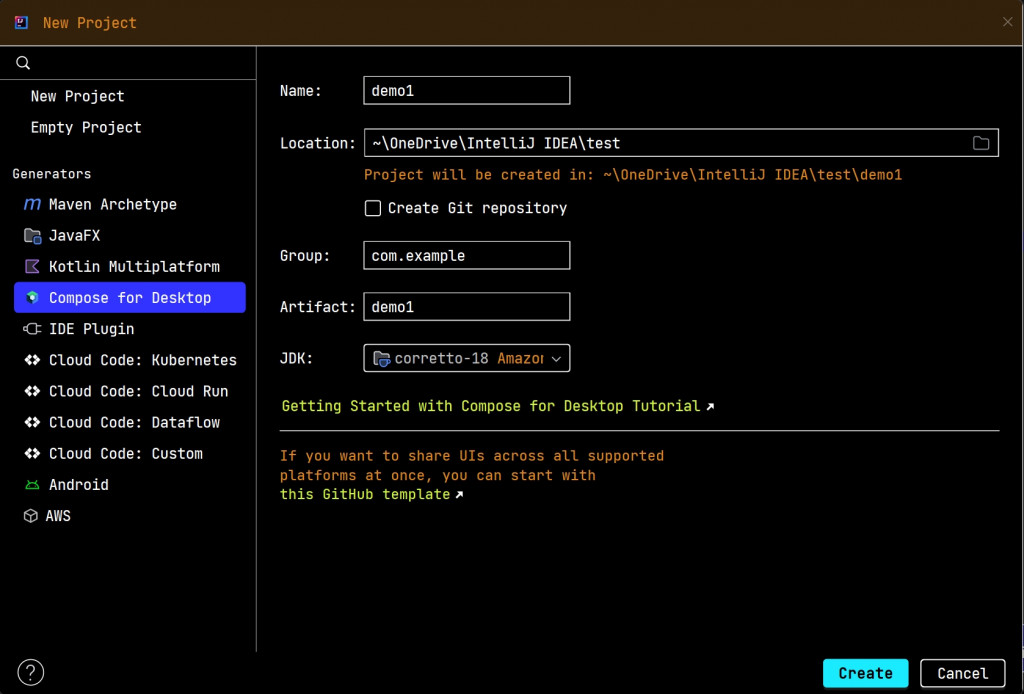1024x694 pixels.
Task: Click the AWS cube icon
Action: click(x=31, y=516)
